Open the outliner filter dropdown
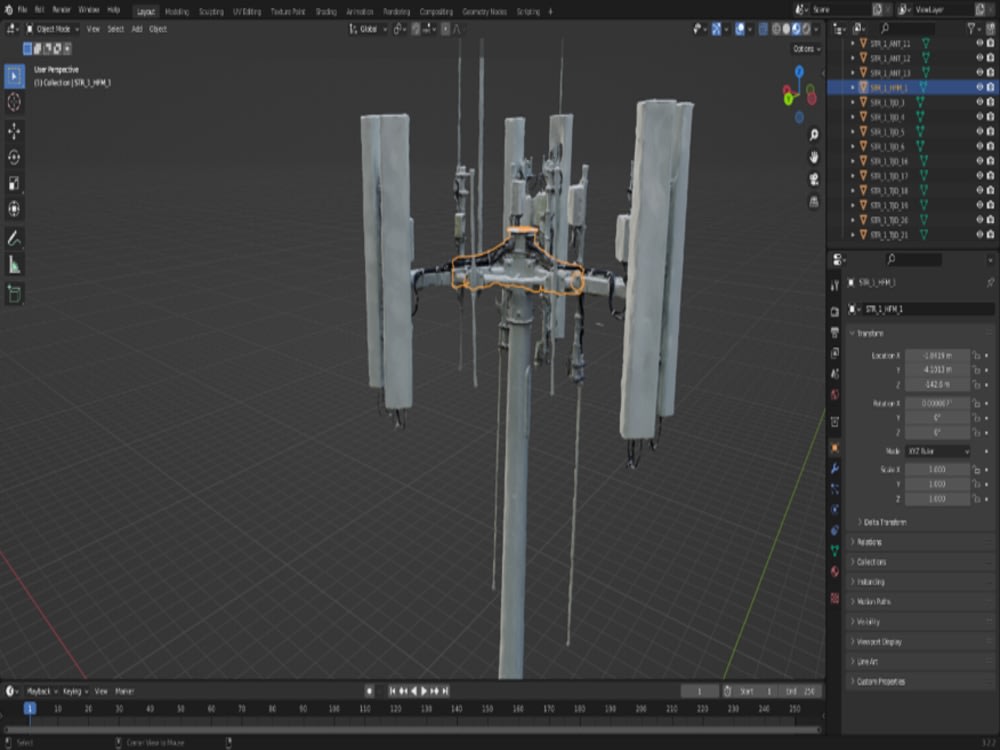Viewport: 1000px width, 750px height. tap(974, 28)
